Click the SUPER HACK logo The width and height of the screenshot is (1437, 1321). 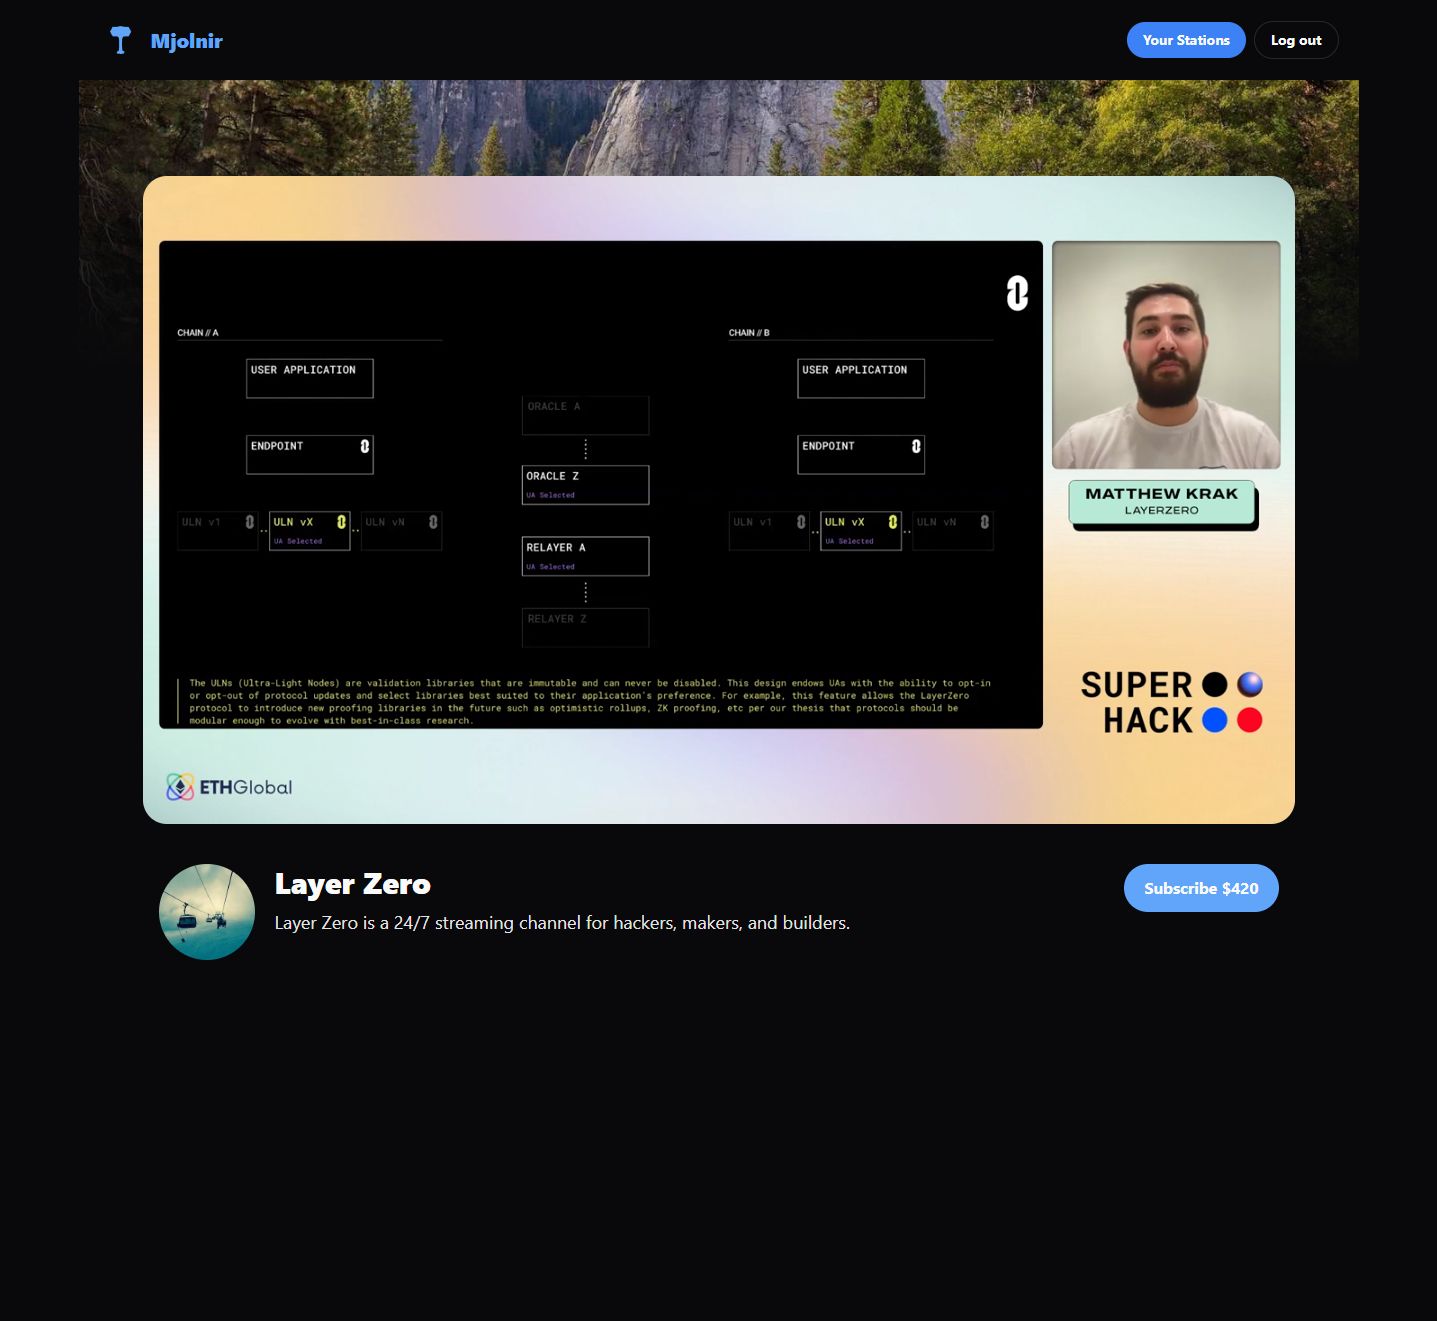(x=1172, y=702)
